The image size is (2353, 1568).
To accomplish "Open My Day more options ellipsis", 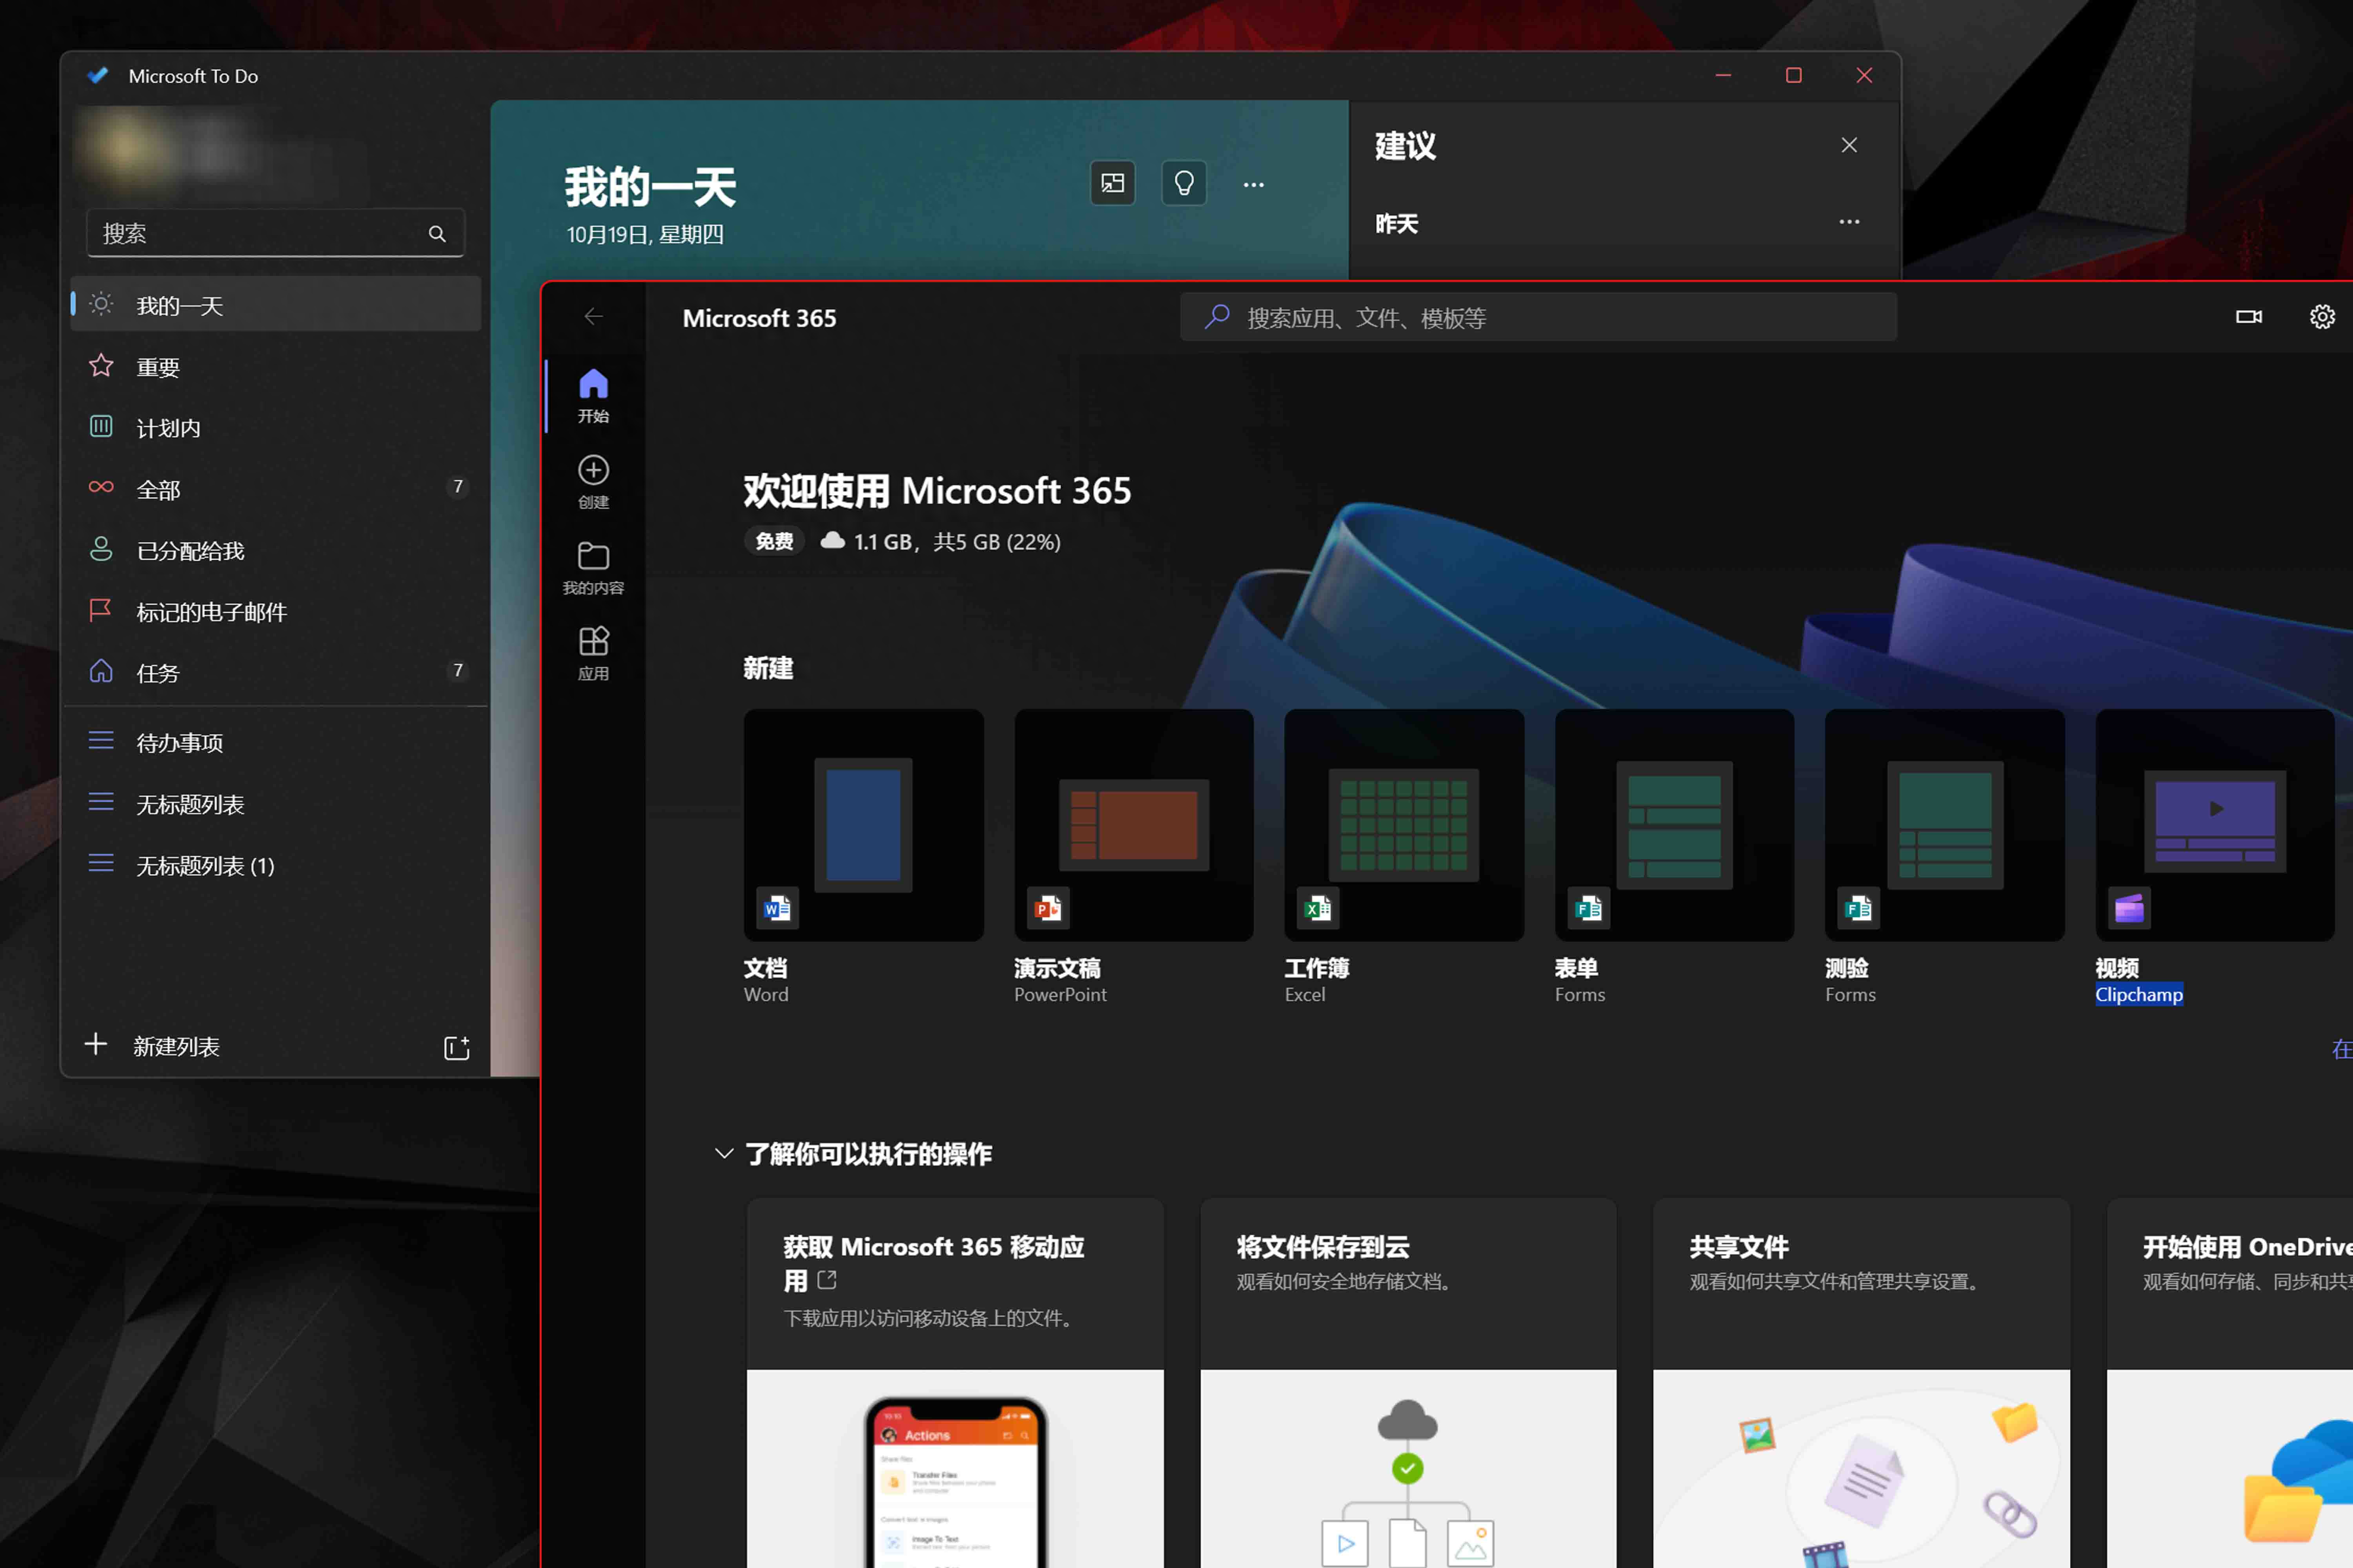I will pyautogui.click(x=1253, y=184).
